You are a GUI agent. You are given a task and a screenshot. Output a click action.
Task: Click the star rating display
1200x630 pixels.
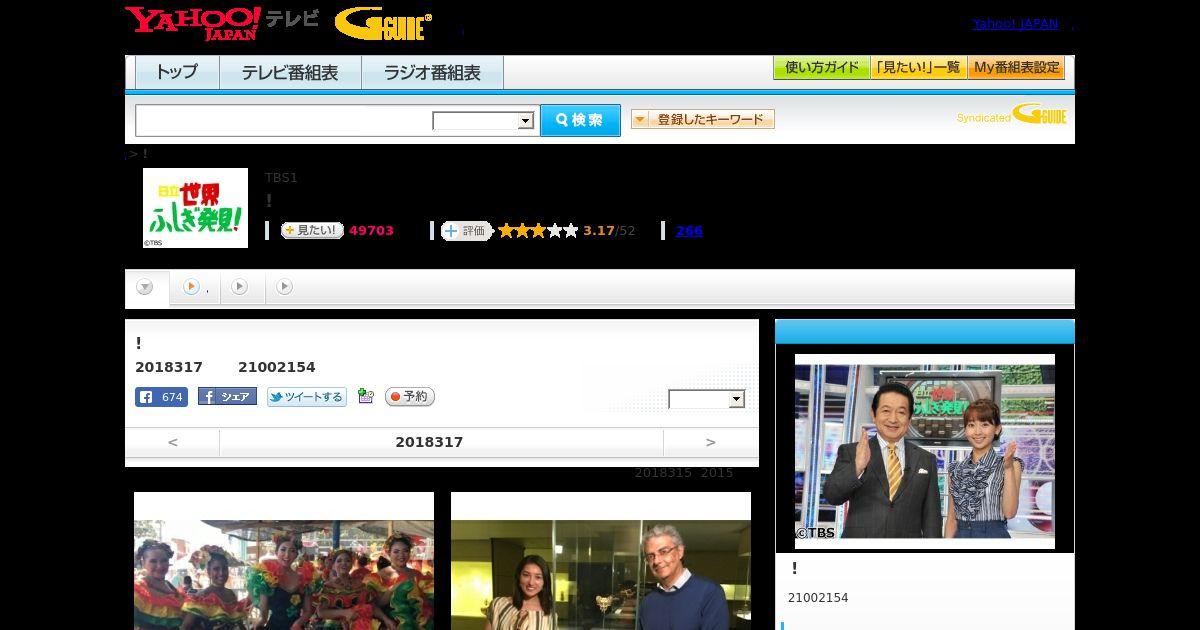538,231
